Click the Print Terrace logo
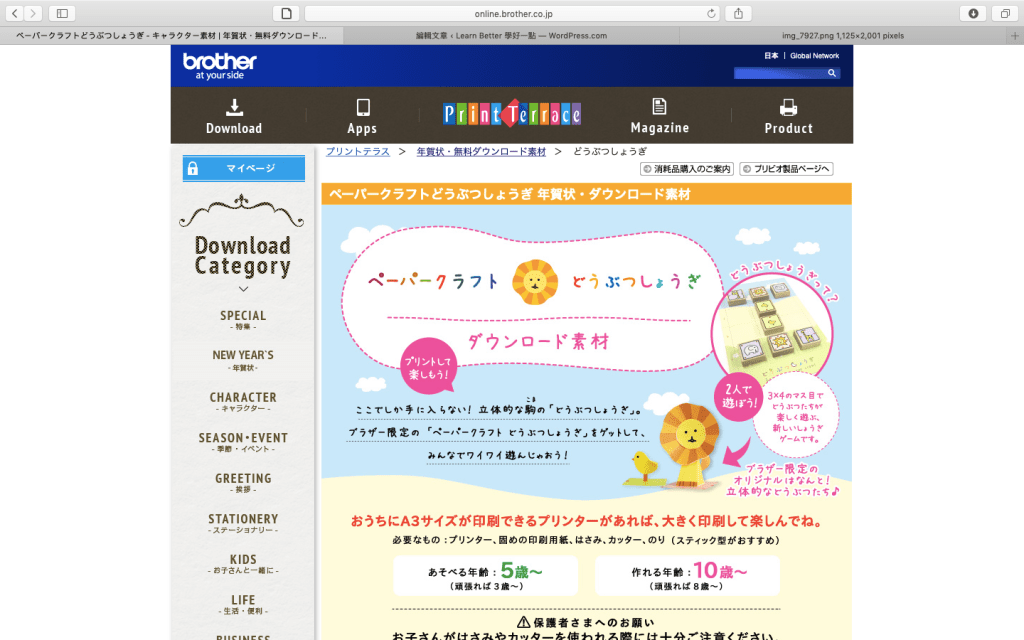Image resolution: width=1024 pixels, height=640 pixels. [x=512, y=114]
